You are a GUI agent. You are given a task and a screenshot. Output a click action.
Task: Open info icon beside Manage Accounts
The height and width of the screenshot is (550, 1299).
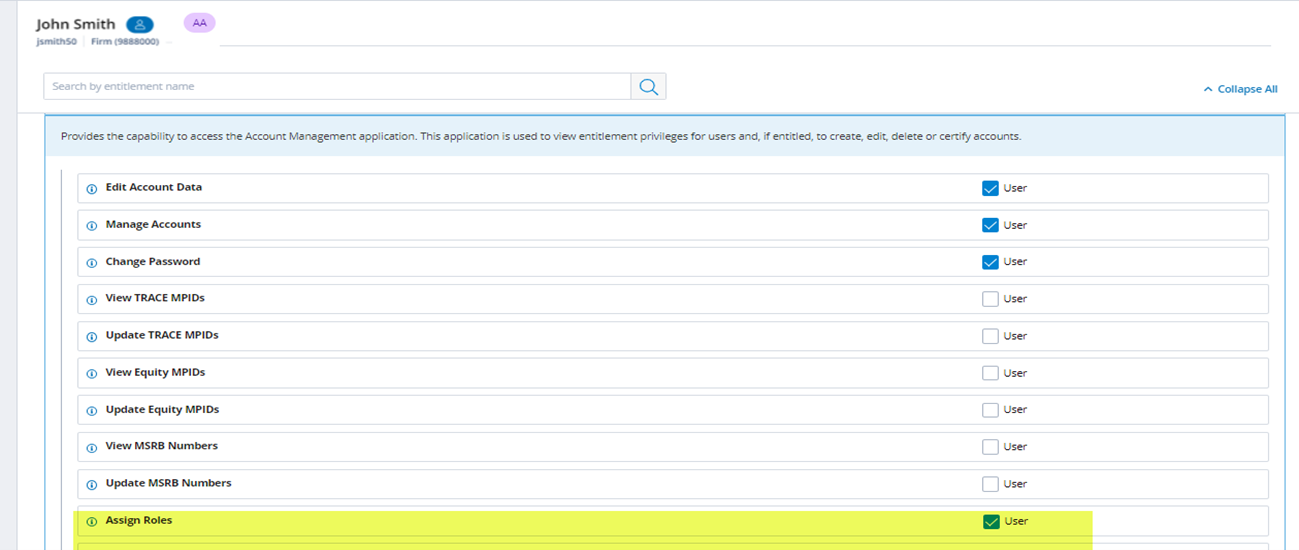92,225
